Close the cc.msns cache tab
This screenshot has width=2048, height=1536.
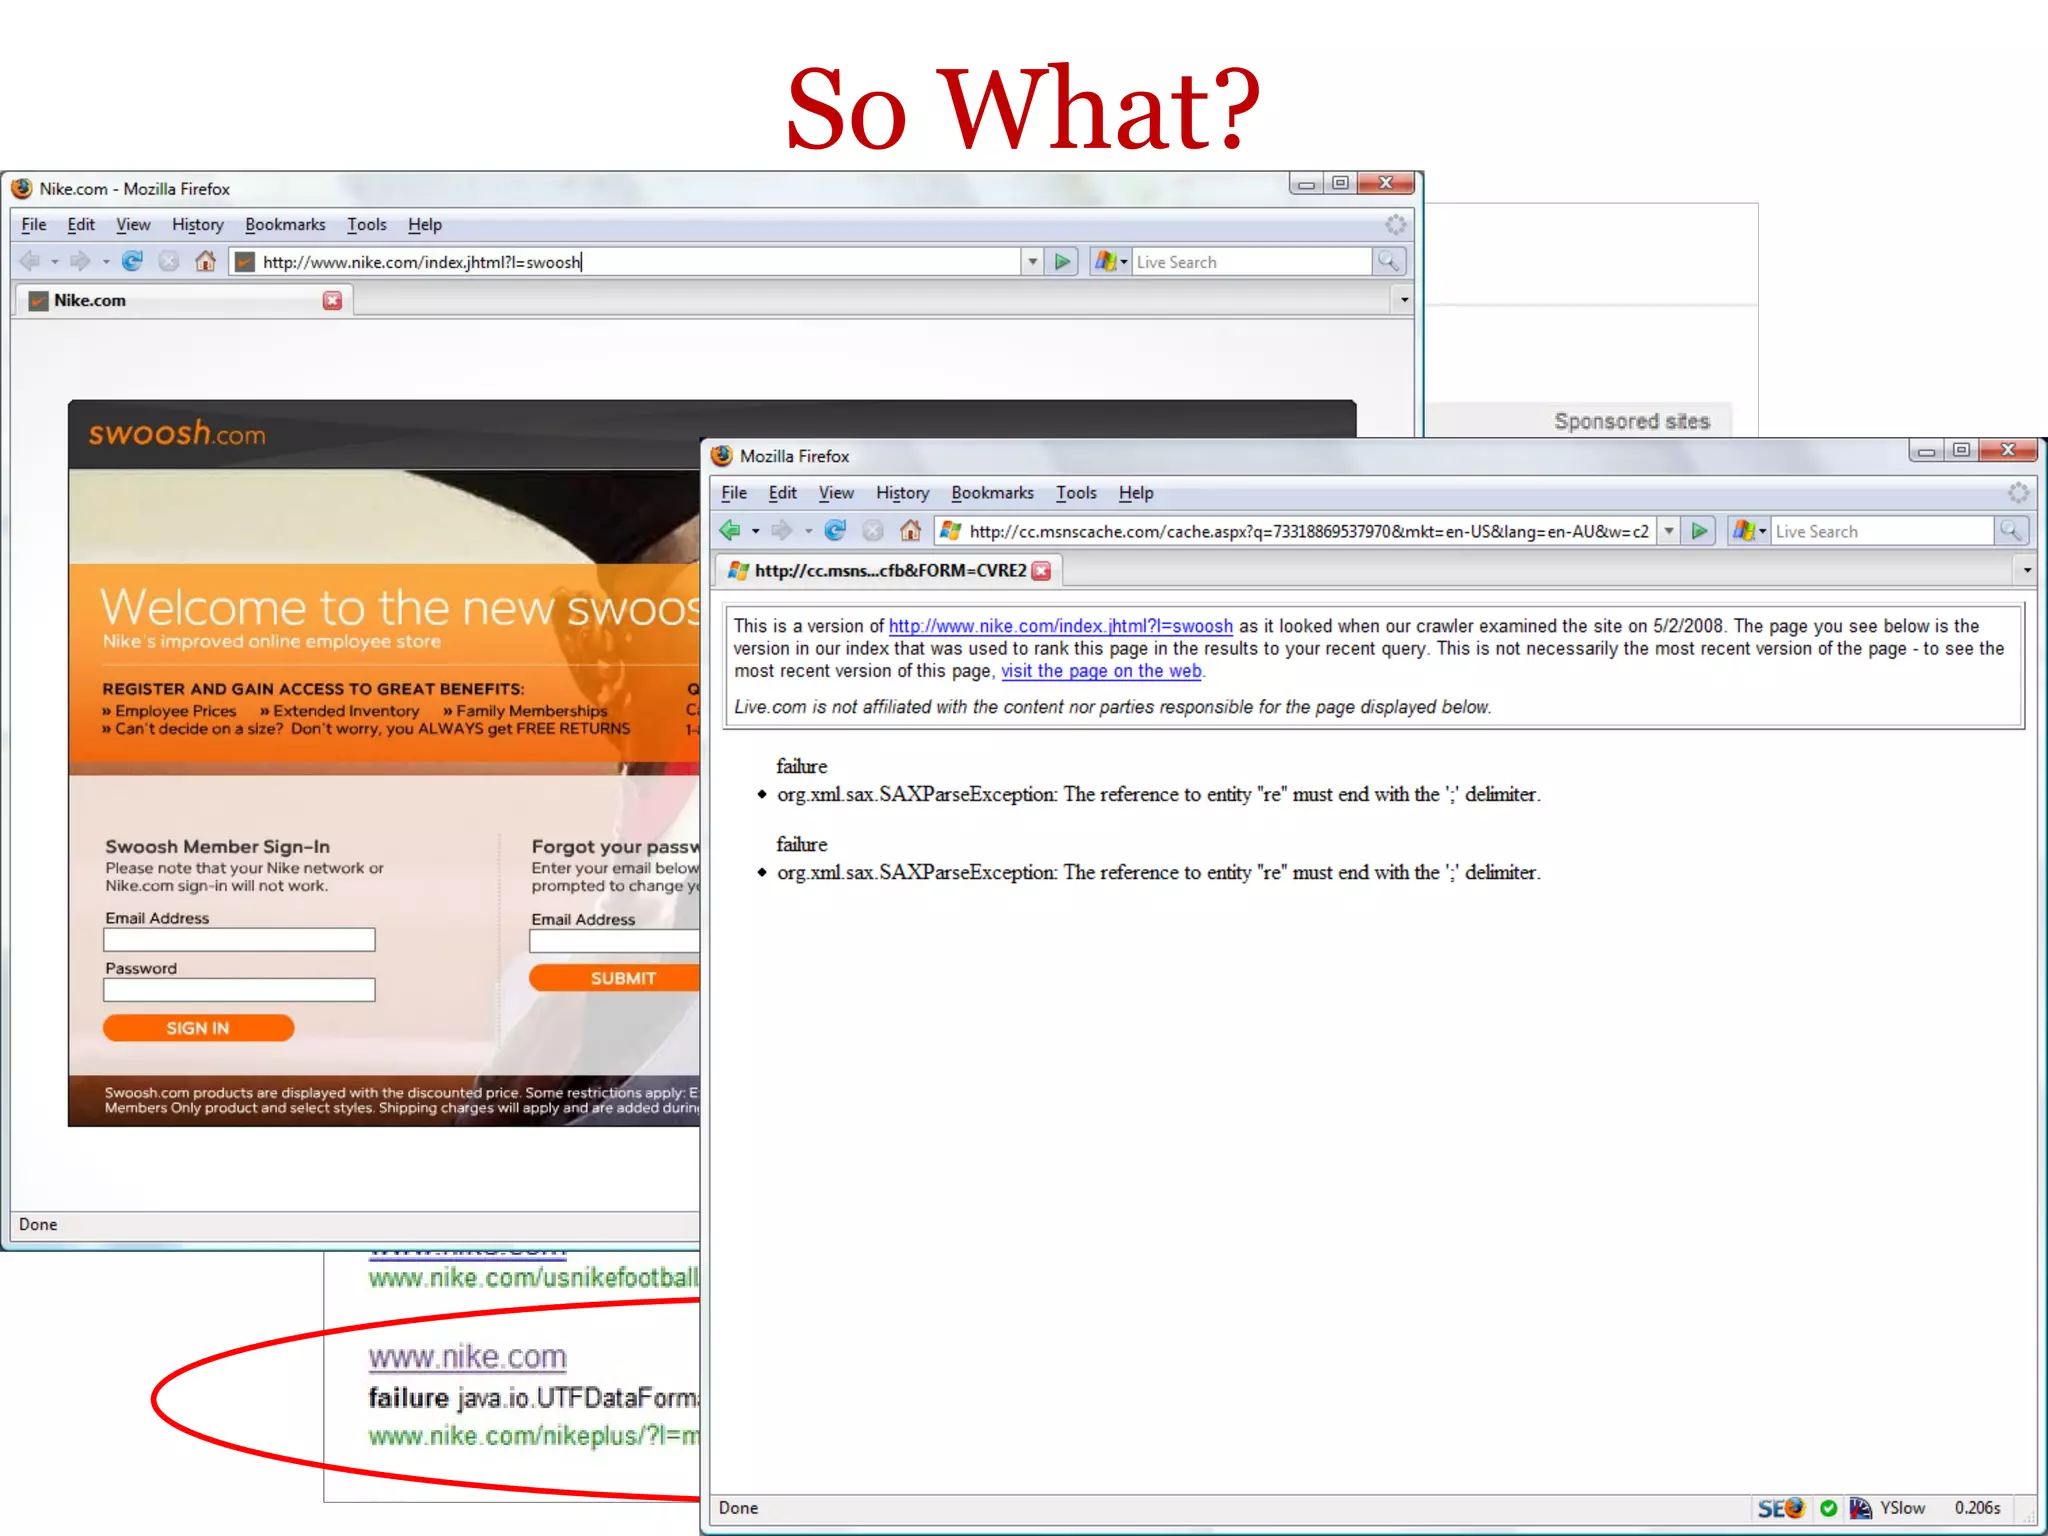click(1042, 571)
